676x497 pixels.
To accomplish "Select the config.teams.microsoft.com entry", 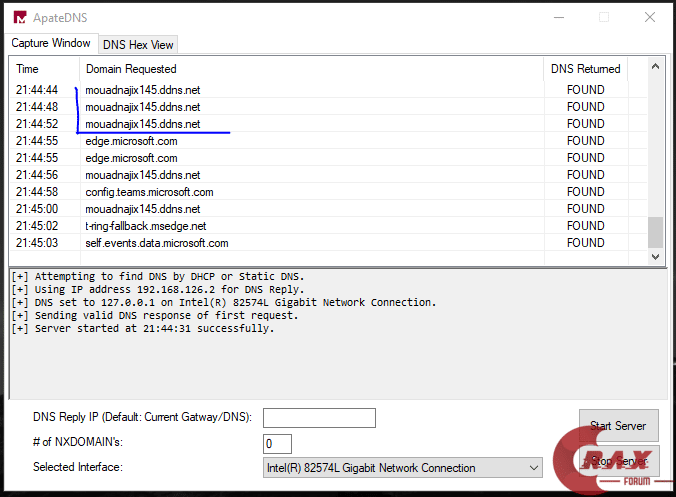I will pyautogui.click(x=149, y=192).
